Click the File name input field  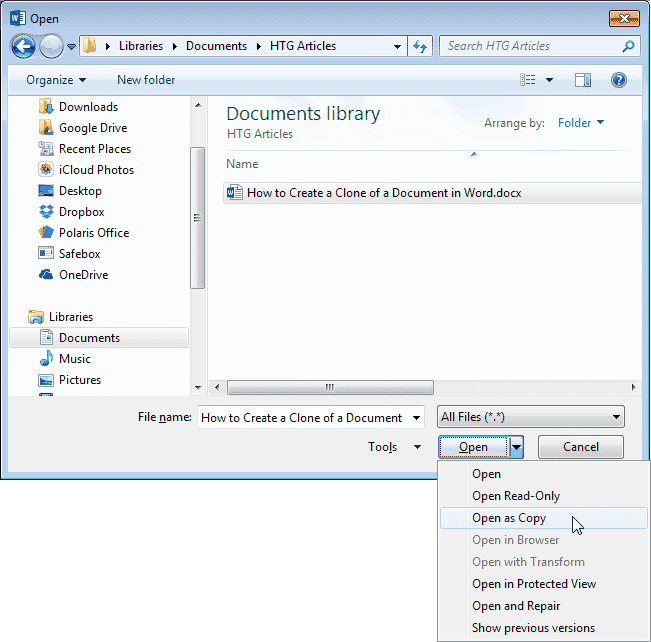click(310, 418)
